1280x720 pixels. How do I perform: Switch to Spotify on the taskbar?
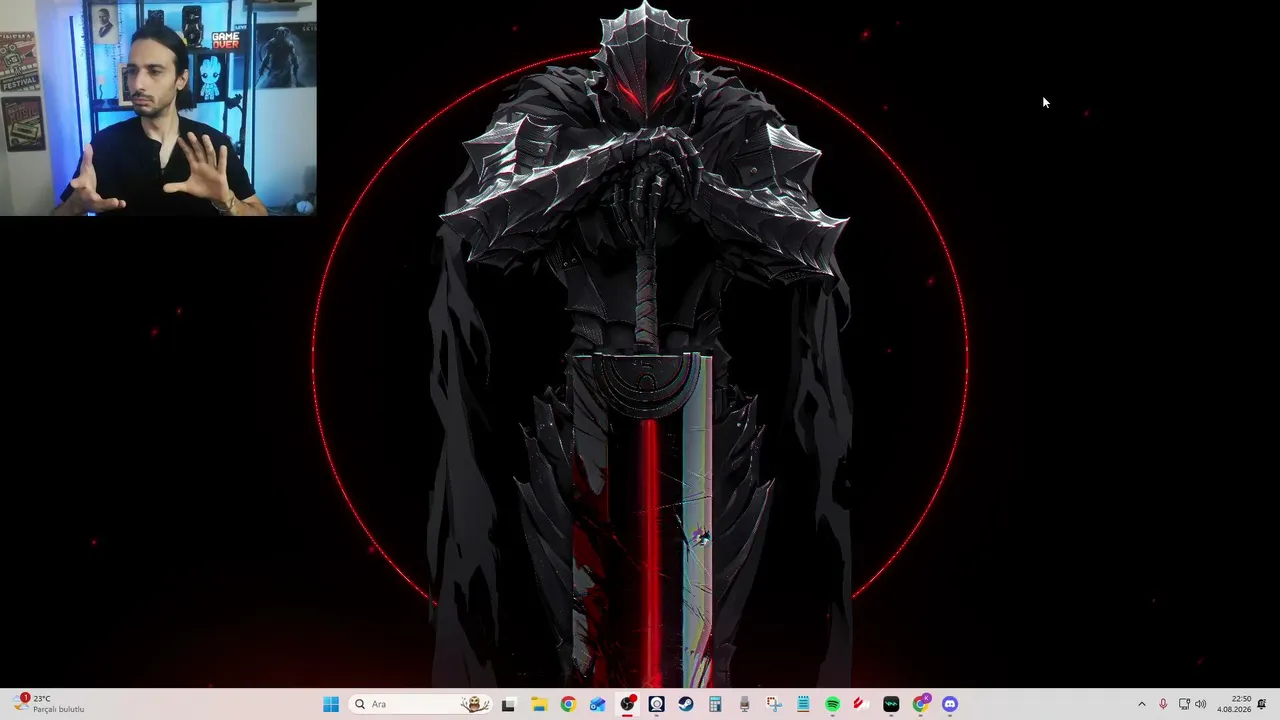click(833, 704)
